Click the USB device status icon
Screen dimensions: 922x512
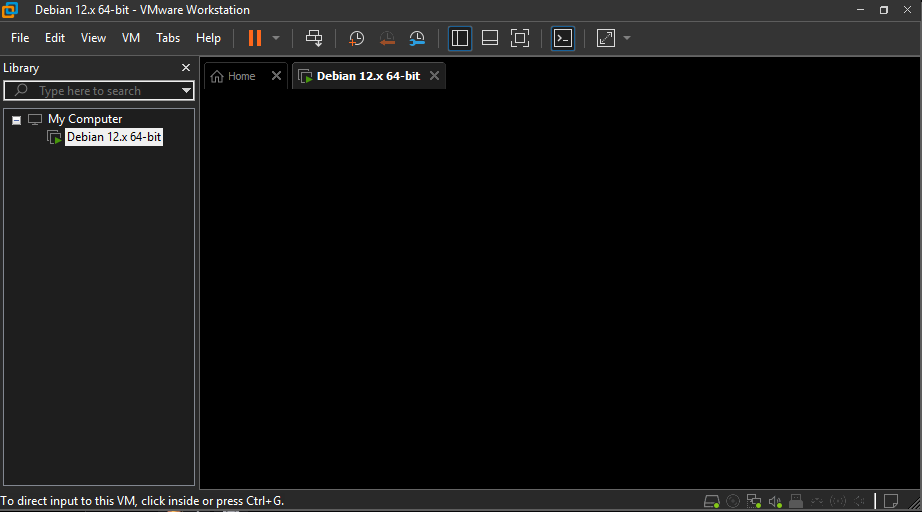coord(796,501)
